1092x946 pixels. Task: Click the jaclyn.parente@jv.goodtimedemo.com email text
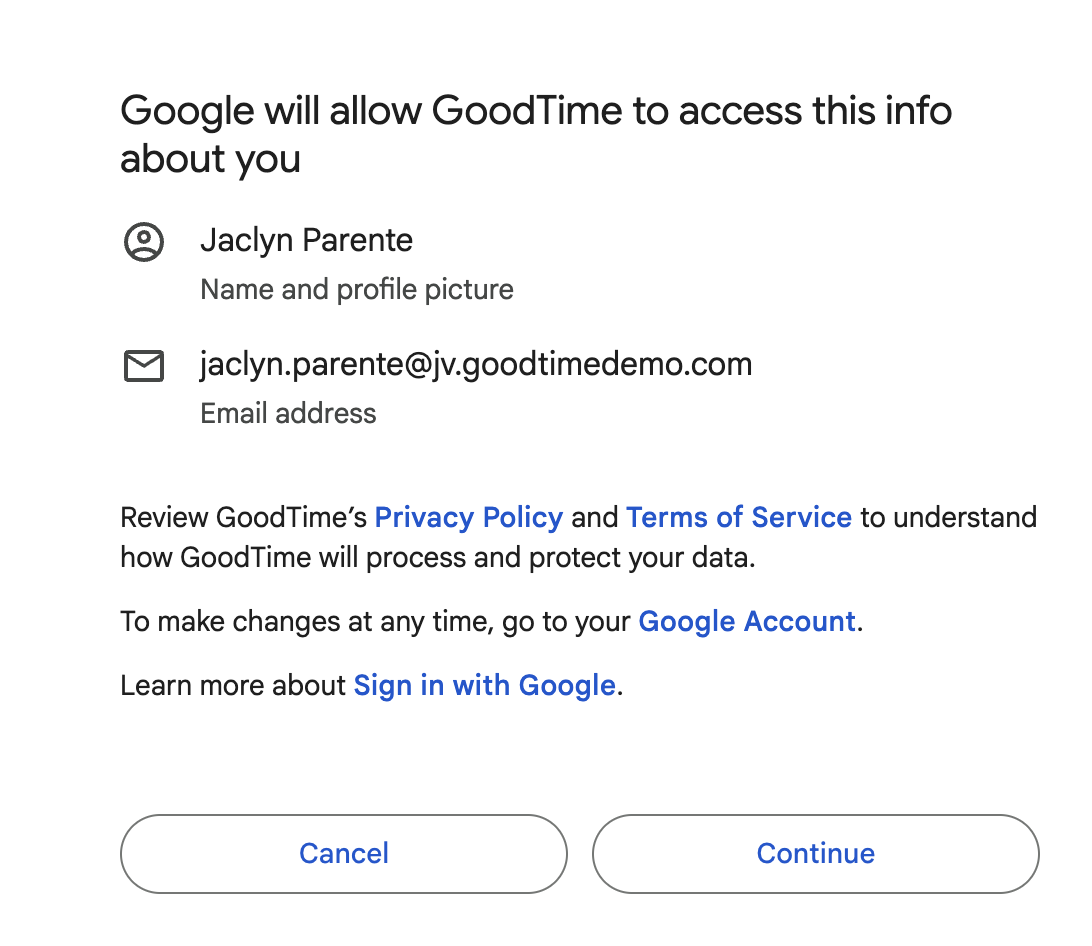476,365
